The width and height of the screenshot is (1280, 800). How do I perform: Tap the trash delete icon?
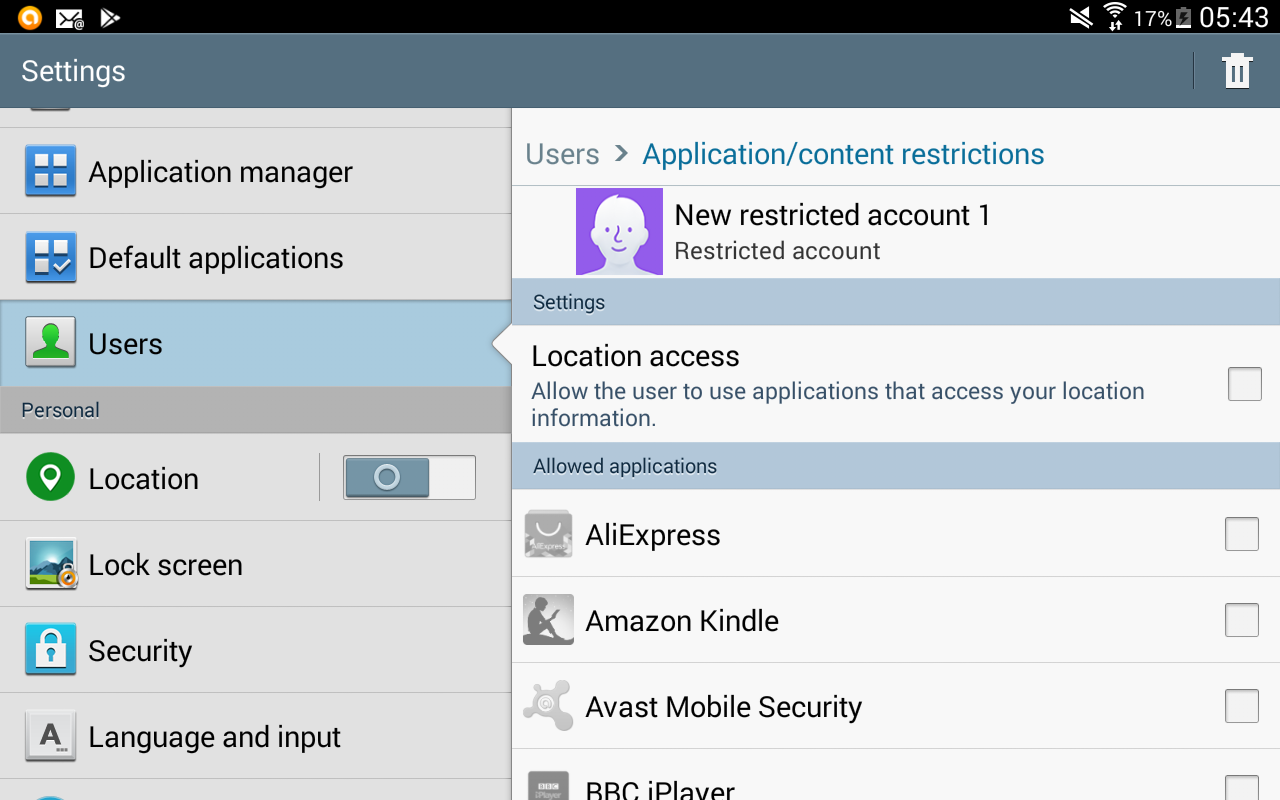(1237, 71)
